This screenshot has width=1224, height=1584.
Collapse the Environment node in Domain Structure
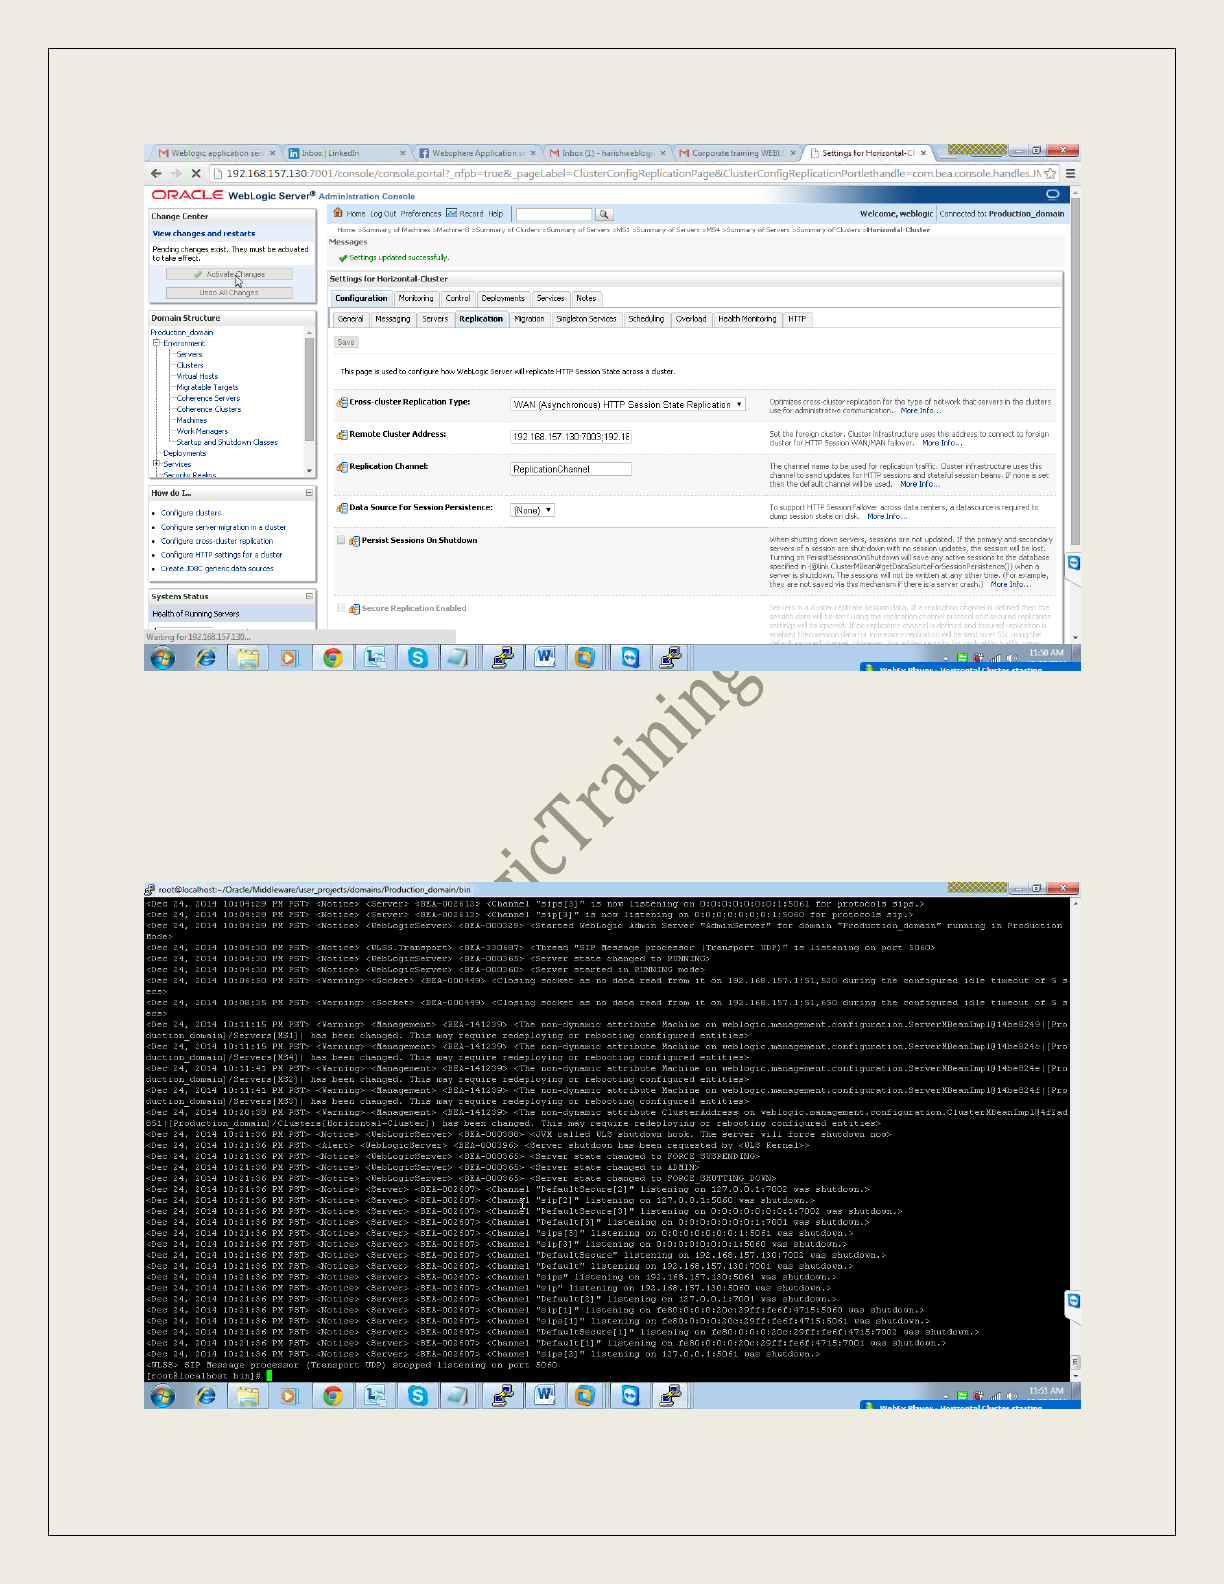tap(156, 343)
